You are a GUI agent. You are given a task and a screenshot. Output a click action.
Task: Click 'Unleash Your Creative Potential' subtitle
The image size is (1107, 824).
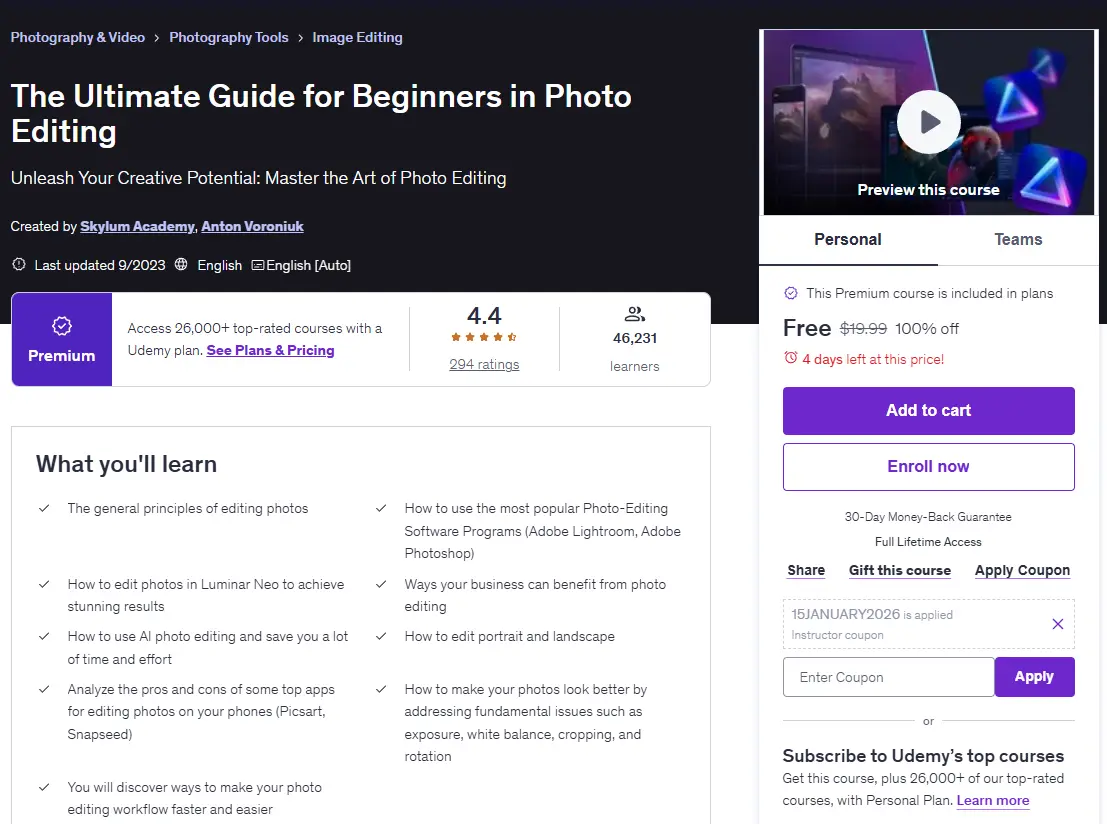(258, 178)
